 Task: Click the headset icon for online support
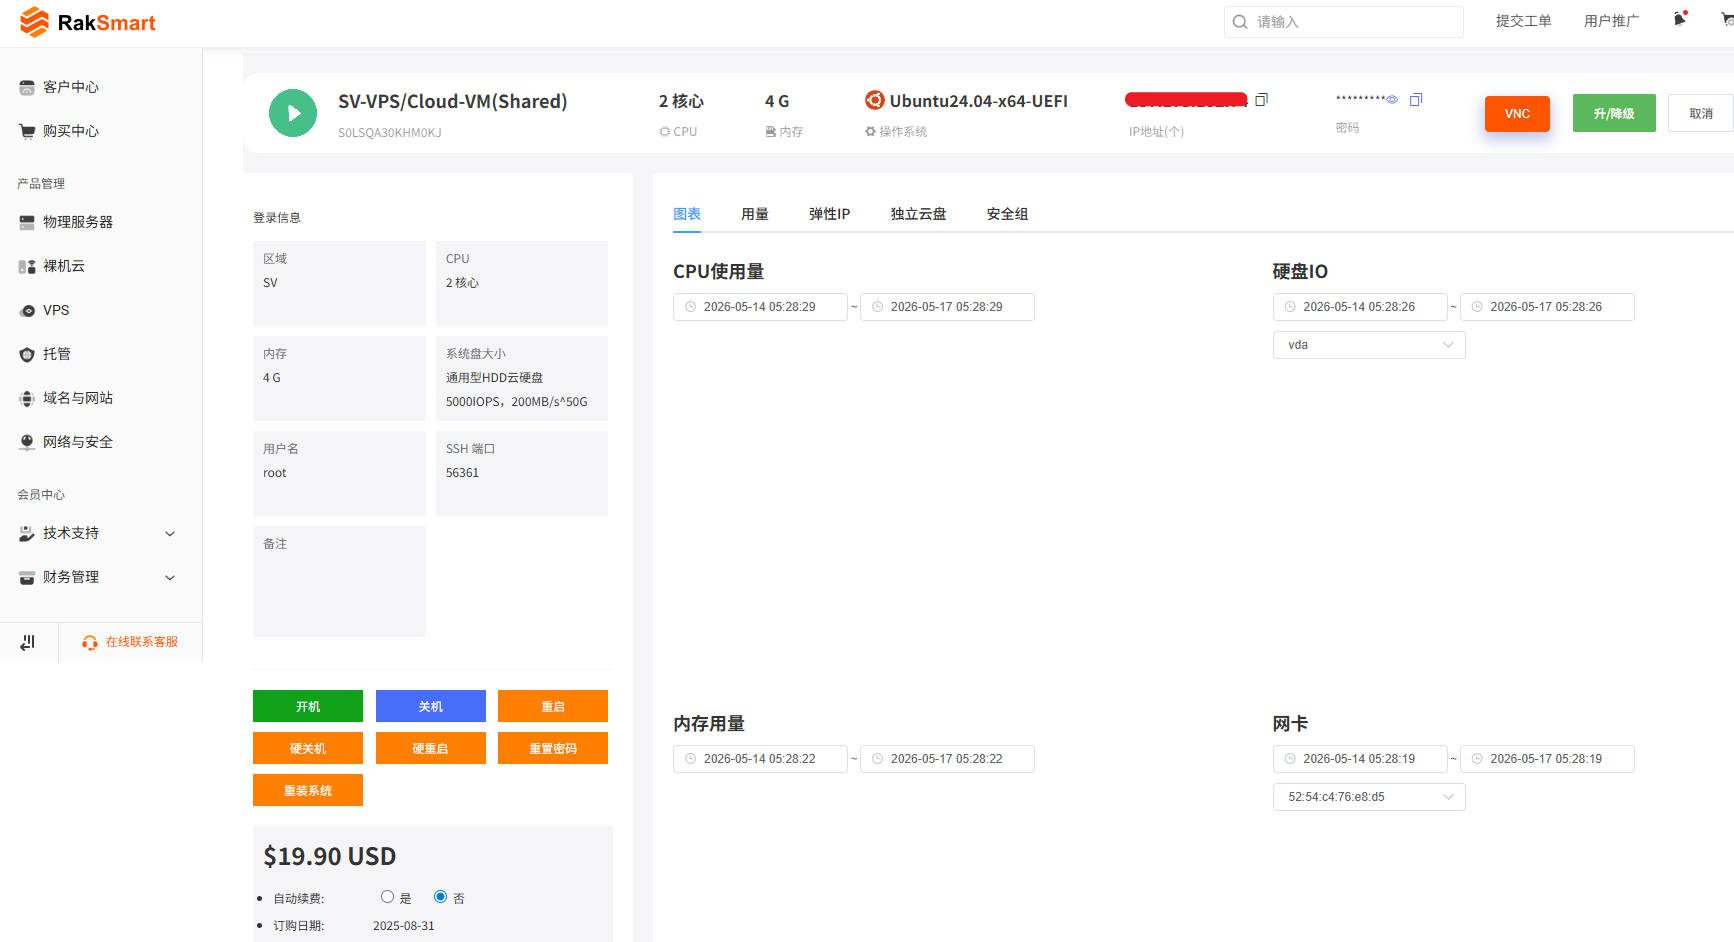[x=90, y=642]
